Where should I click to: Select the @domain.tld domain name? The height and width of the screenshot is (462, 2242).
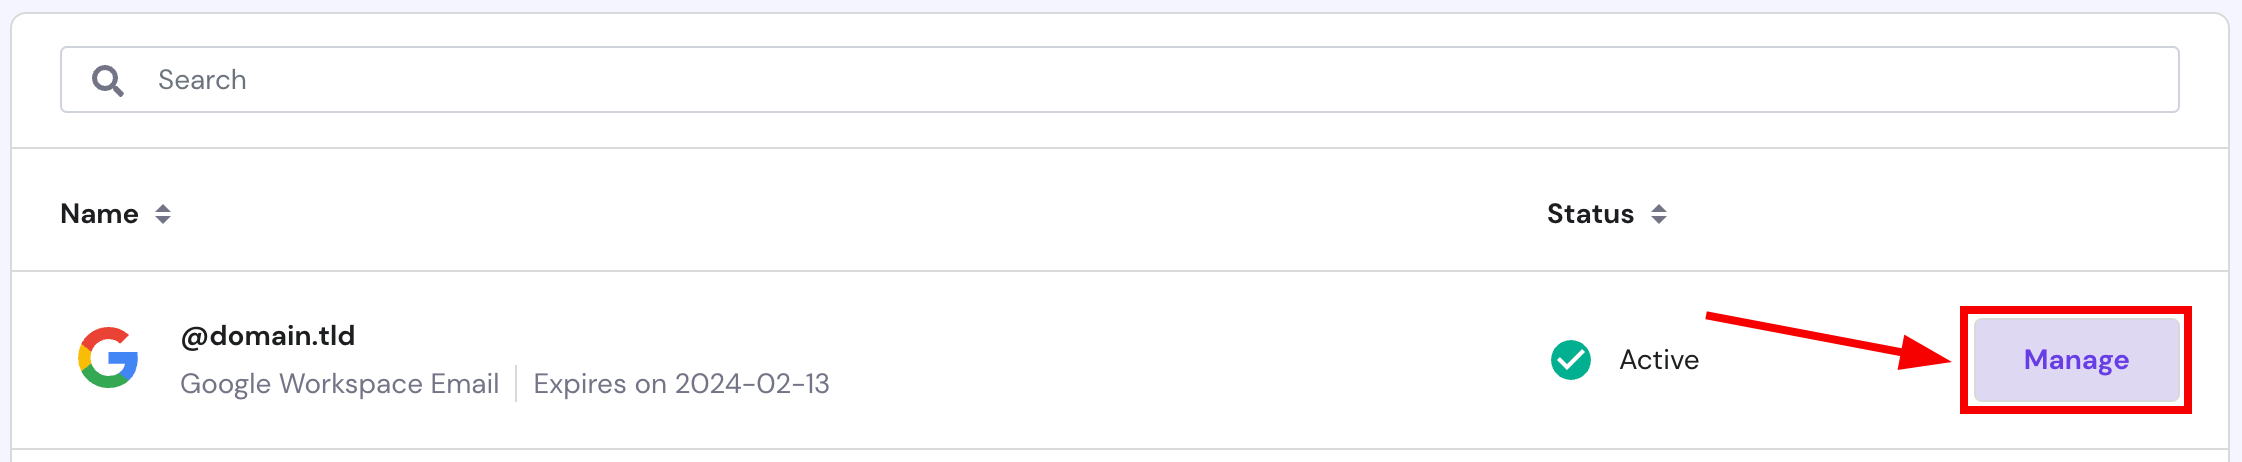(x=267, y=336)
